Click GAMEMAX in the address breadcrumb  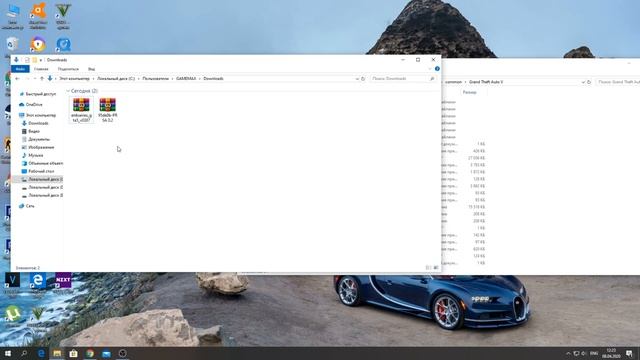(186, 78)
